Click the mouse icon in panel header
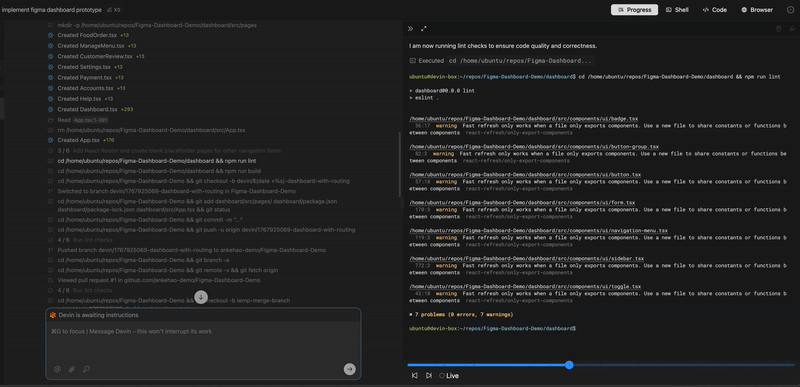 (779, 29)
